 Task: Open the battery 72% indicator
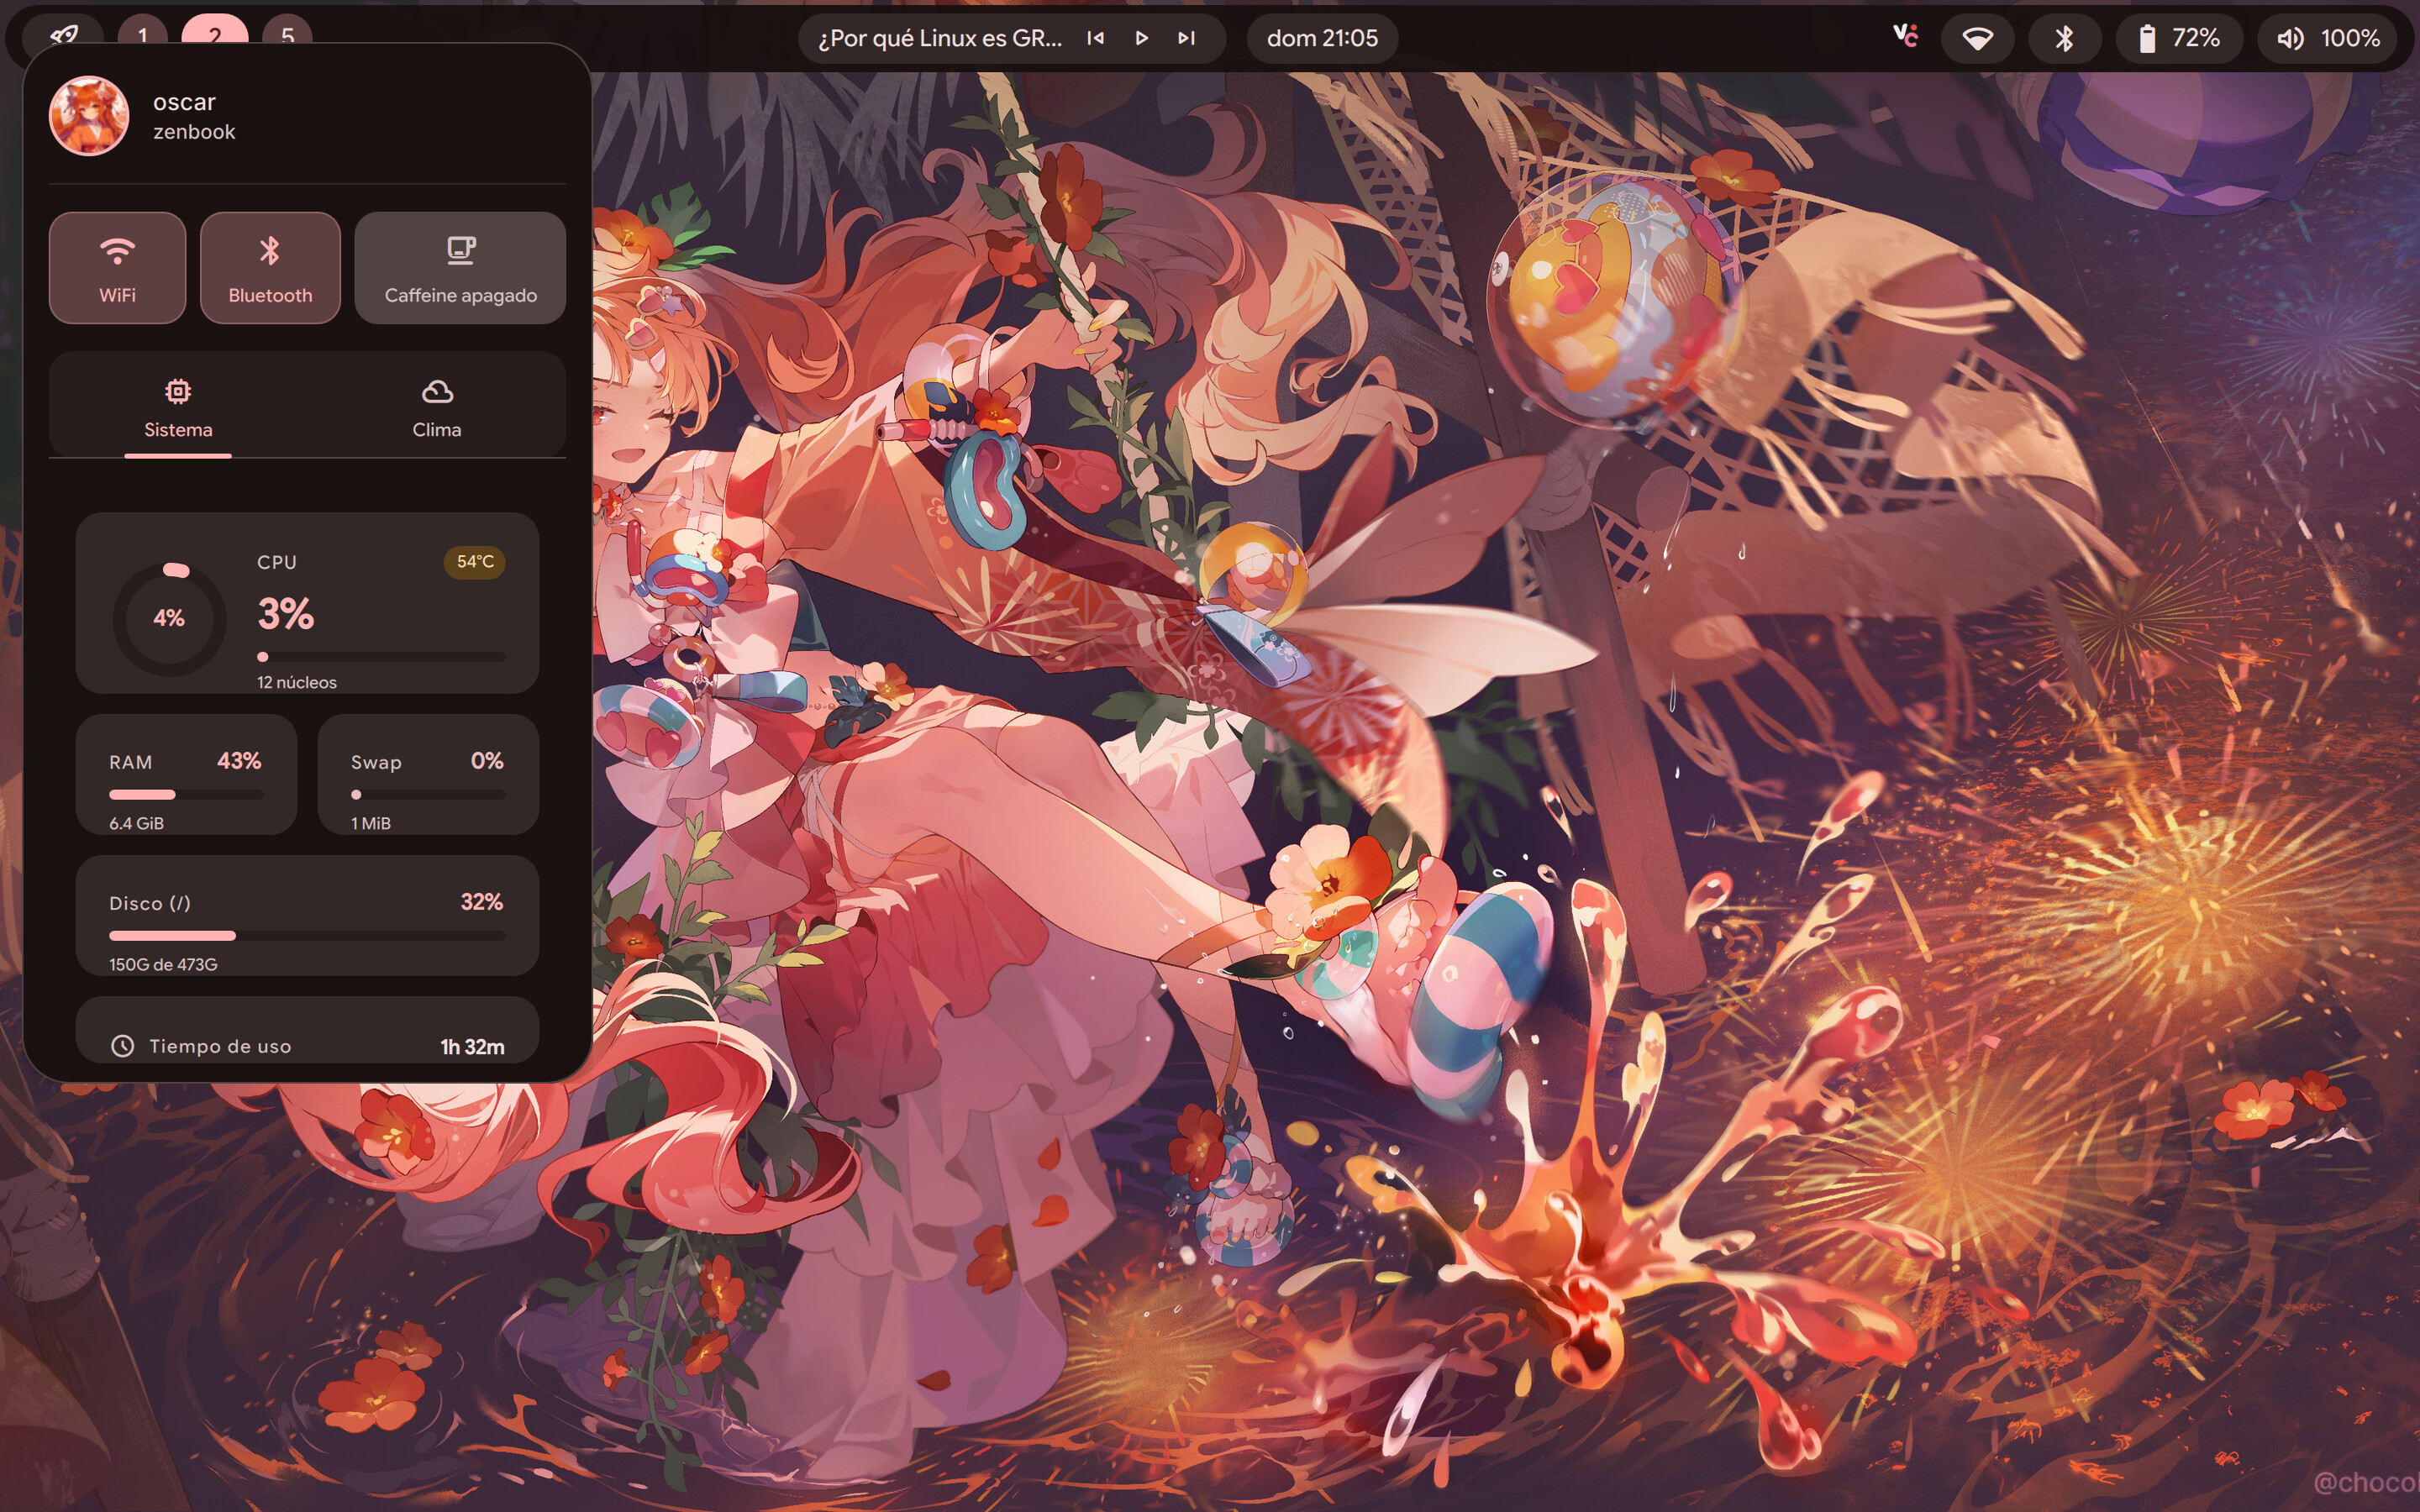2179,38
